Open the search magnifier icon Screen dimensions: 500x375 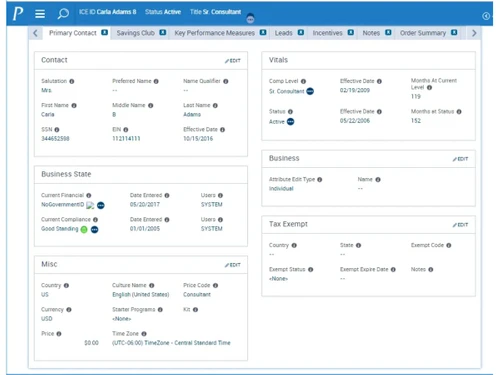click(63, 14)
